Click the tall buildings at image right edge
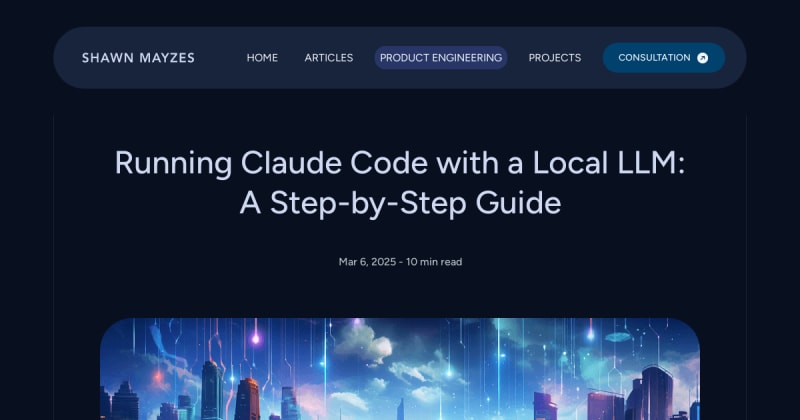Viewport: 800px width, 420px height. click(x=655, y=395)
